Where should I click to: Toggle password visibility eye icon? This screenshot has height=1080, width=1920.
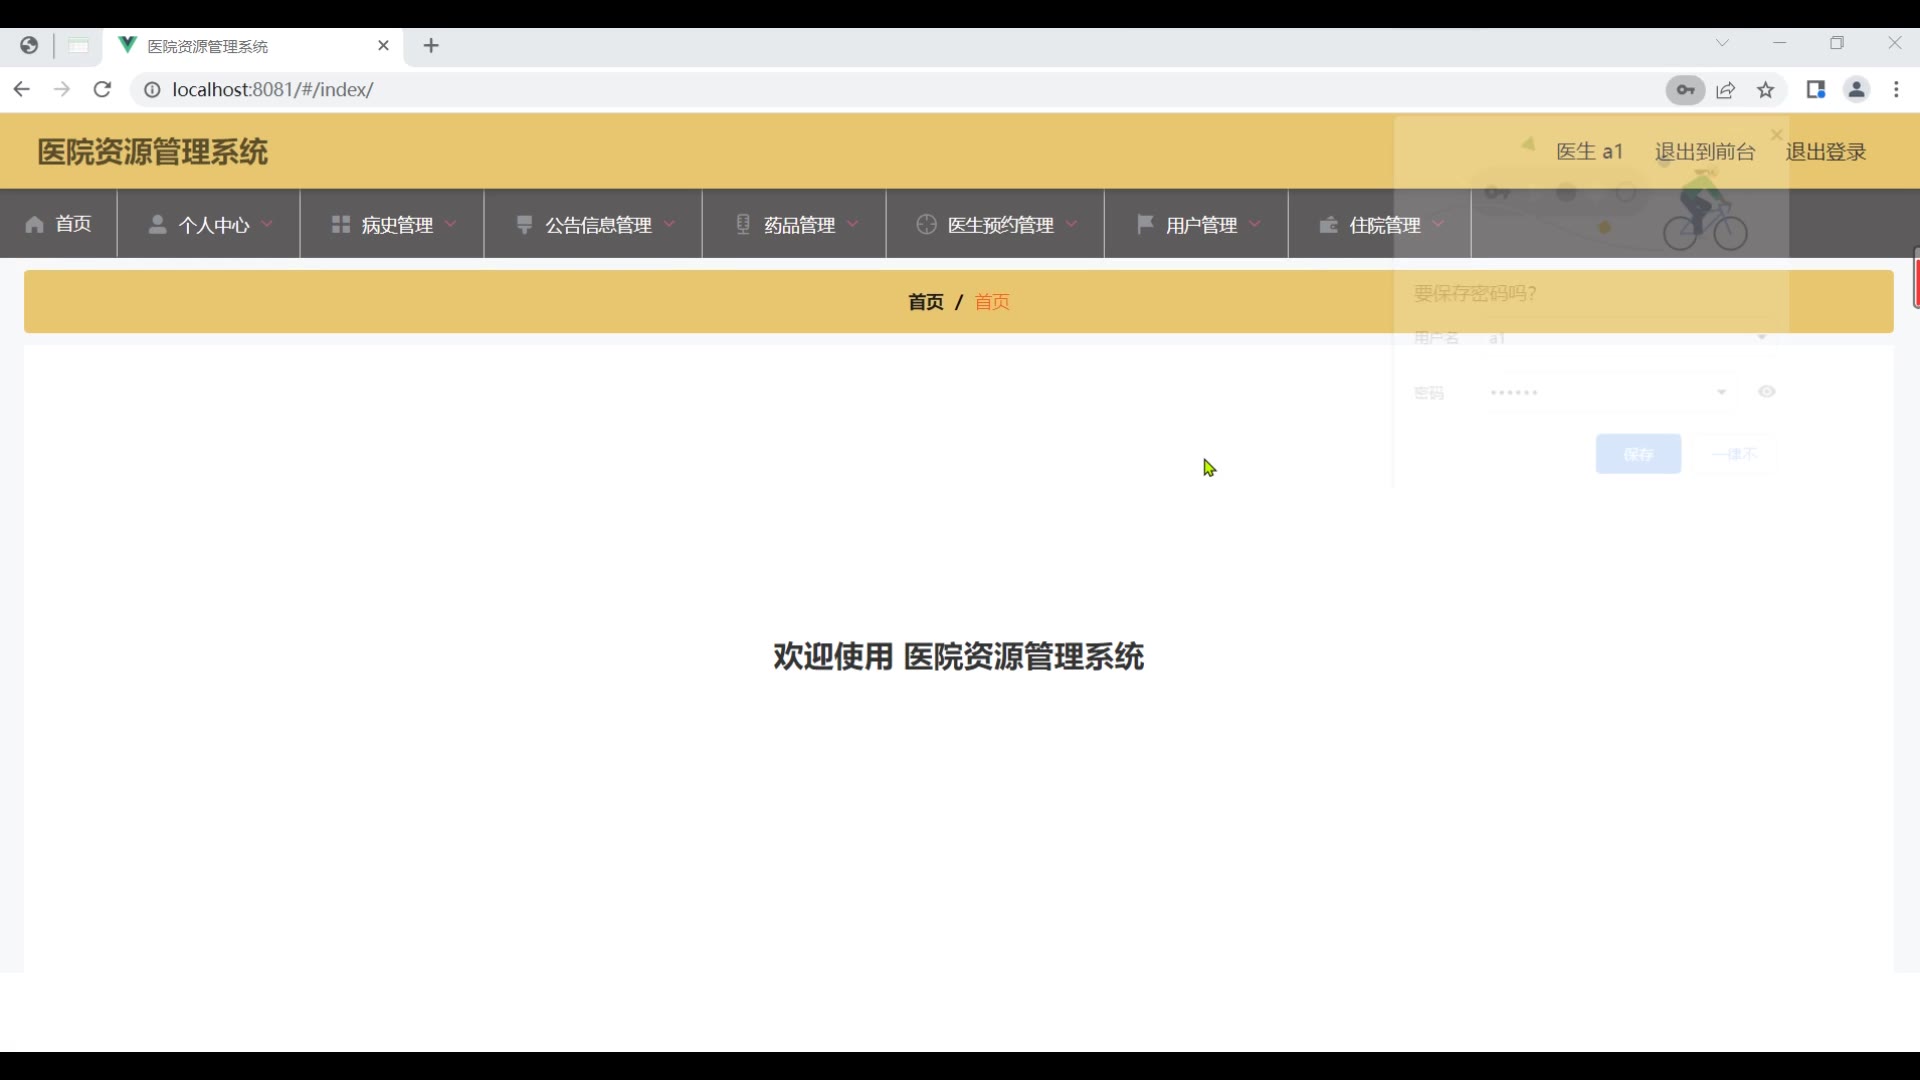(x=1767, y=392)
